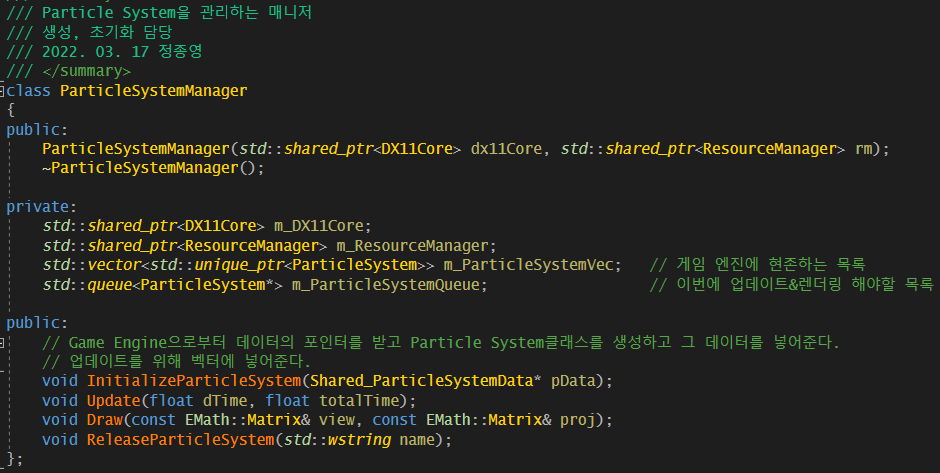Click the 'class' keyword

pos(28,91)
